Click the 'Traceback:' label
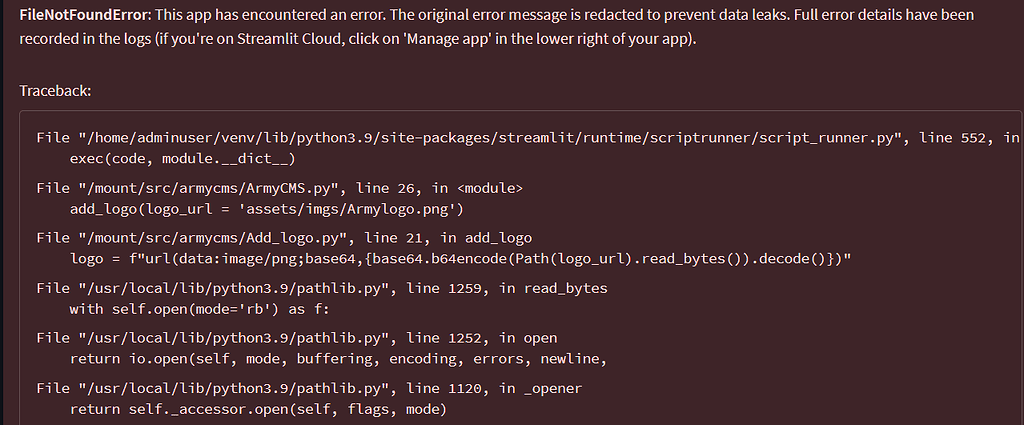 [x=55, y=90]
